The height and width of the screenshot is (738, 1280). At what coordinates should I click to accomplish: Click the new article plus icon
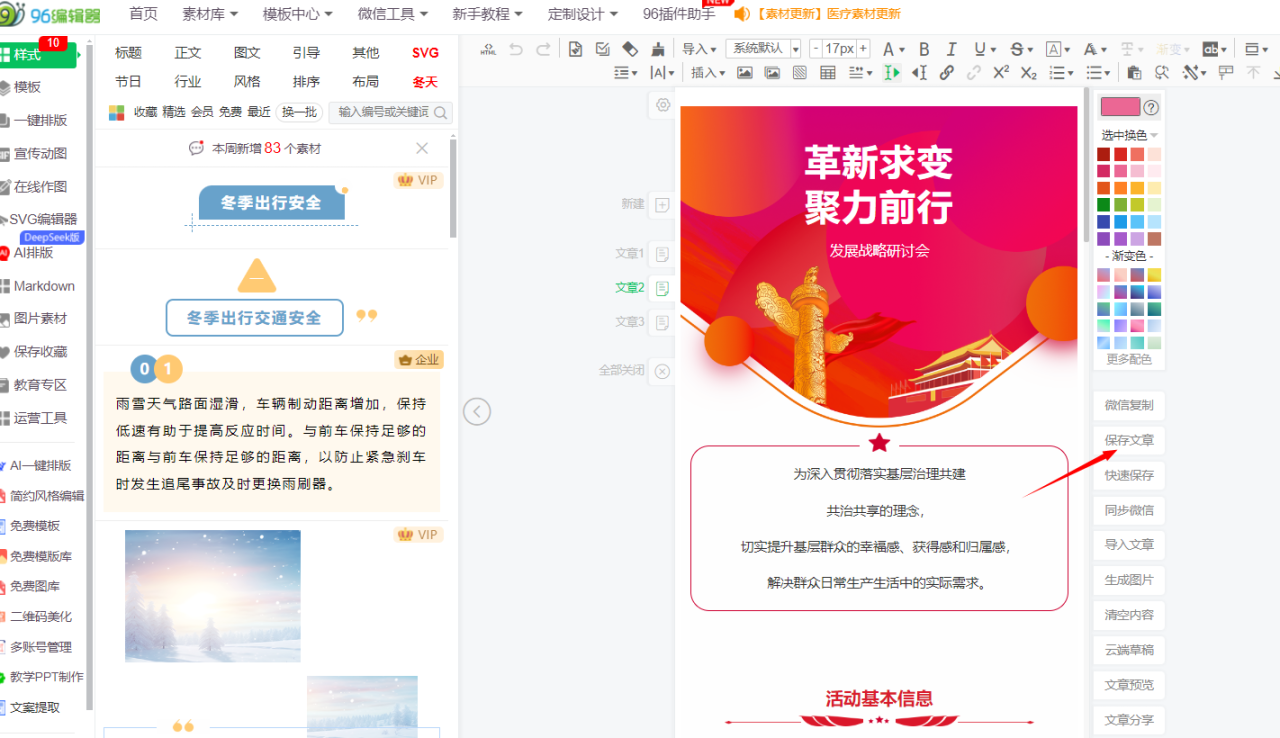tap(662, 205)
